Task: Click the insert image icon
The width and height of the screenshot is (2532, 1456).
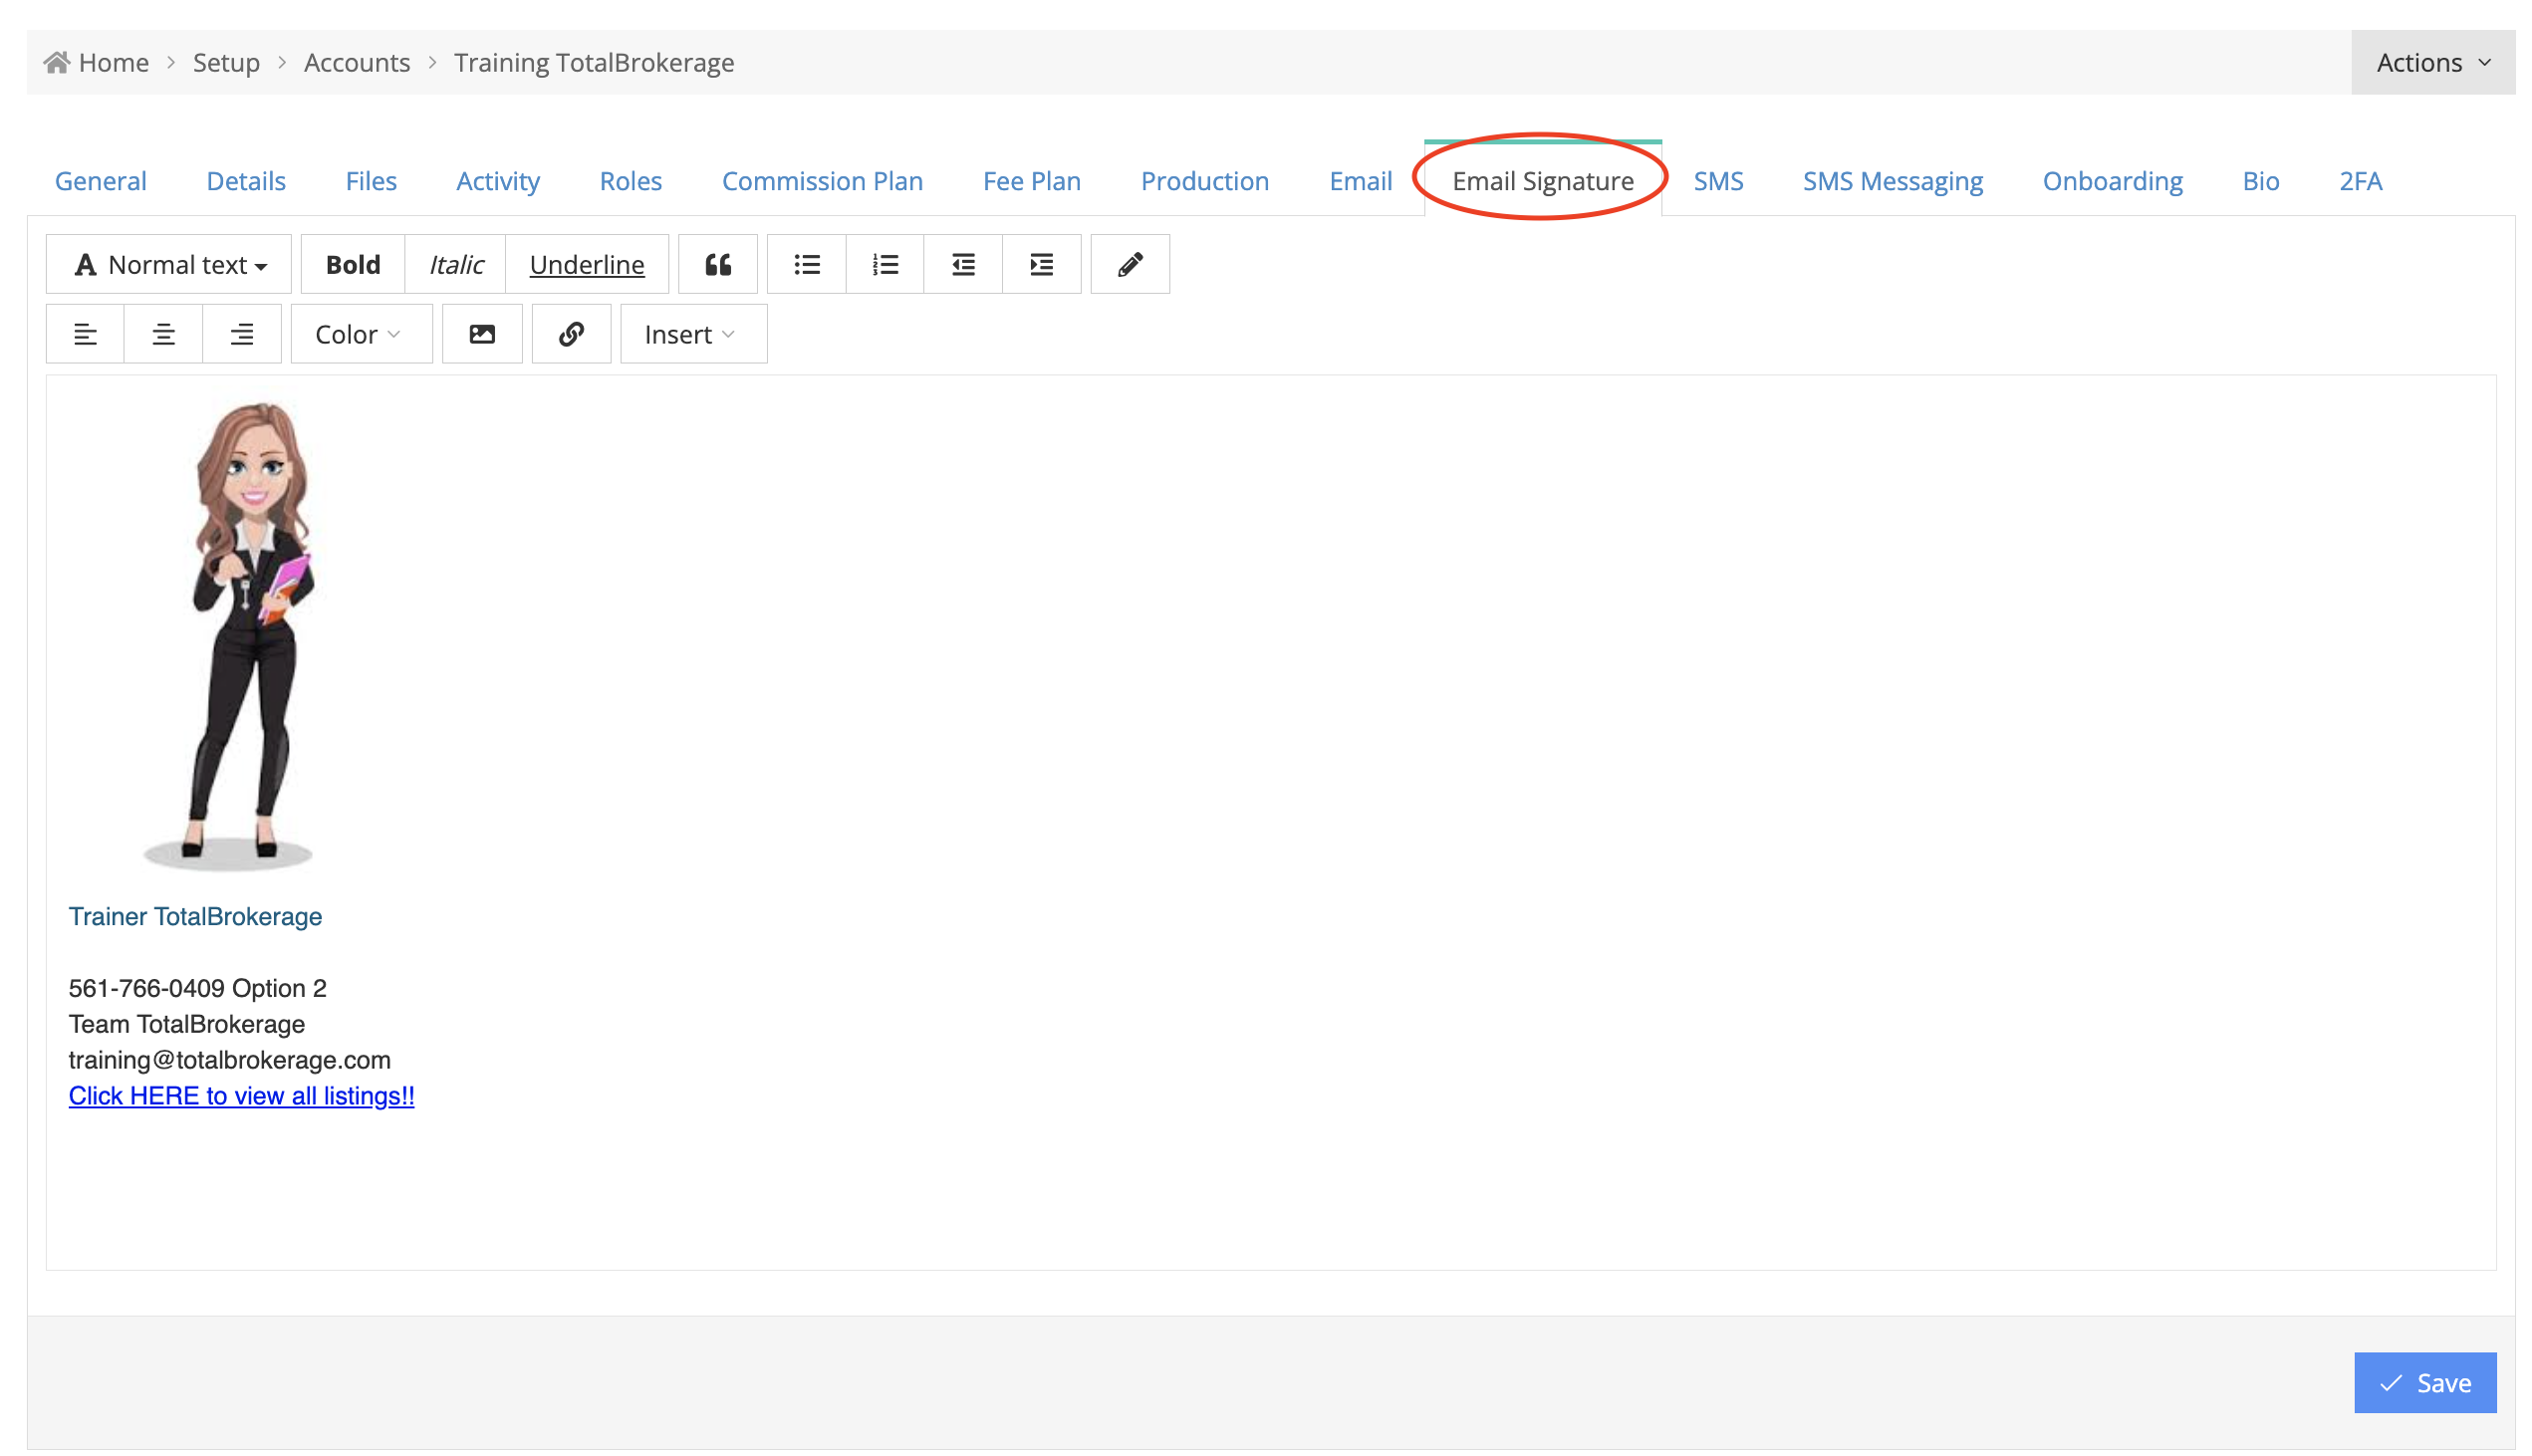Action: point(482,334)
